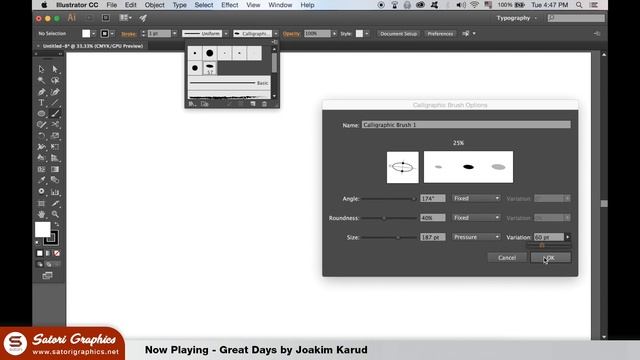This screenshot has height=360, width=640.
Task: Select the Eyedropper tool
Action: coord(41,180)
